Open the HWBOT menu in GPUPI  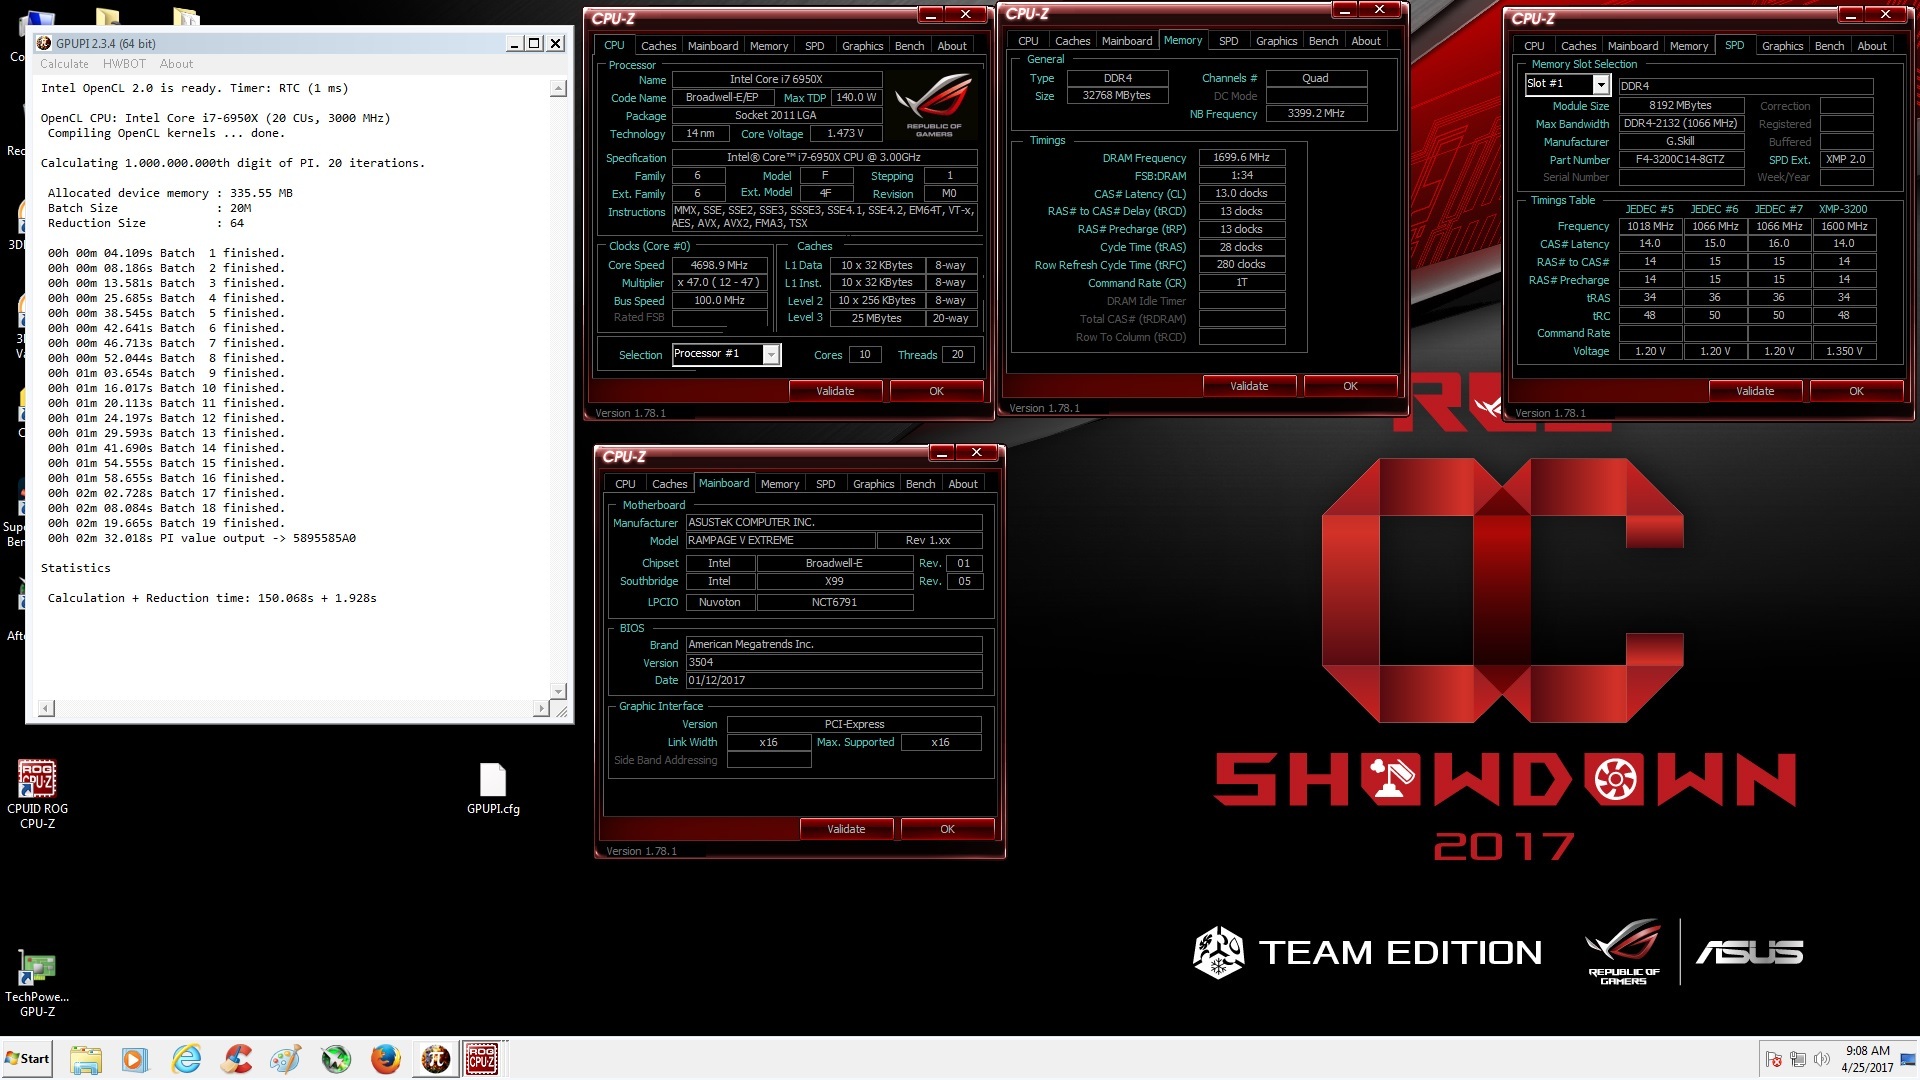(x=124, y=64)
